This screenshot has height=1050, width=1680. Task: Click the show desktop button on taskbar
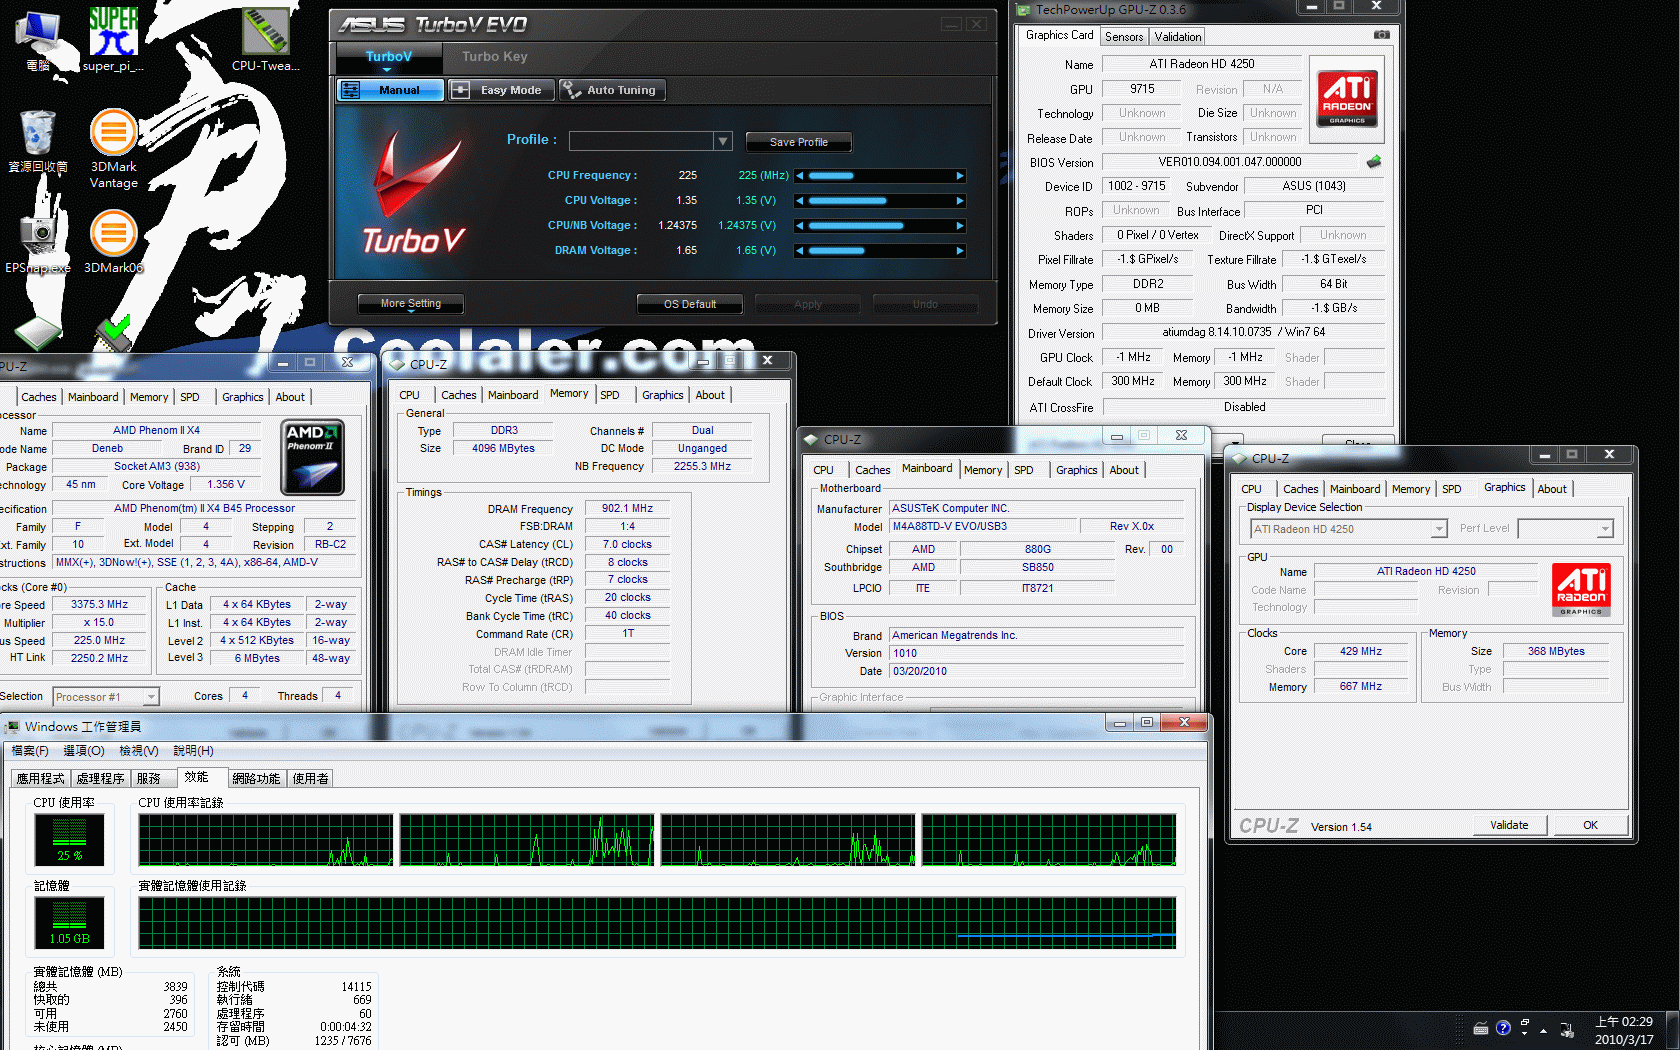click(1673, 1030)
